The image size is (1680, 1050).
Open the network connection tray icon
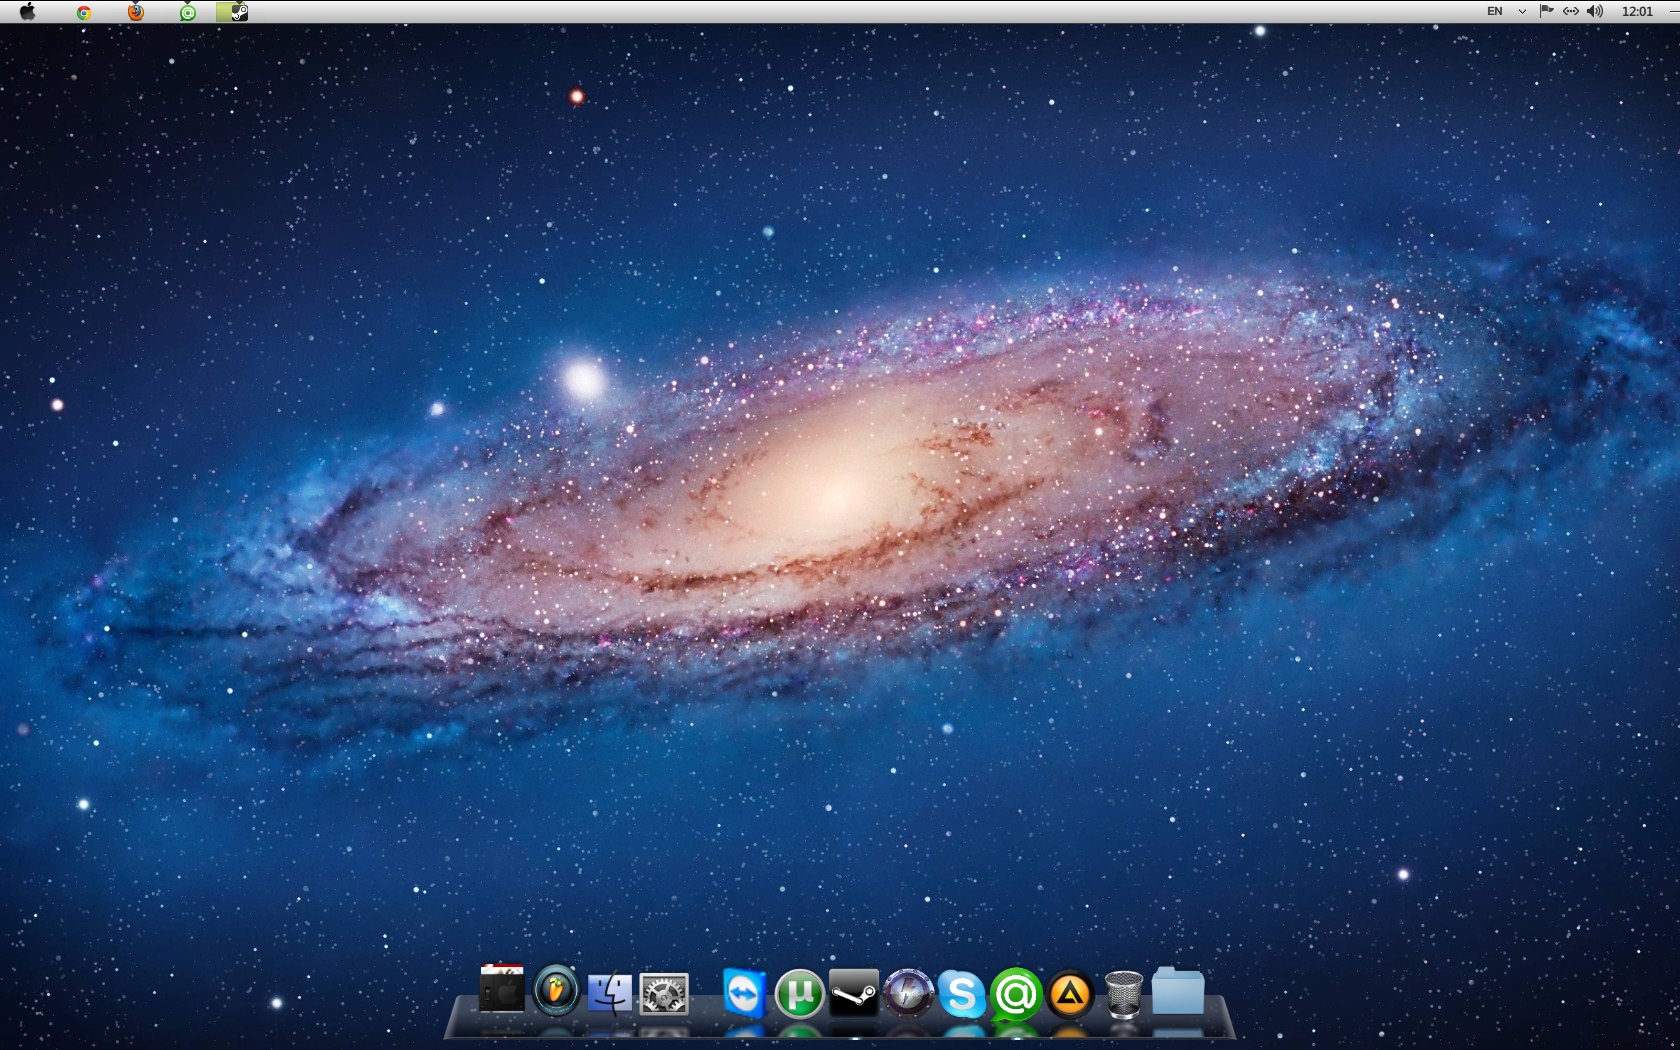point(1570,12)
